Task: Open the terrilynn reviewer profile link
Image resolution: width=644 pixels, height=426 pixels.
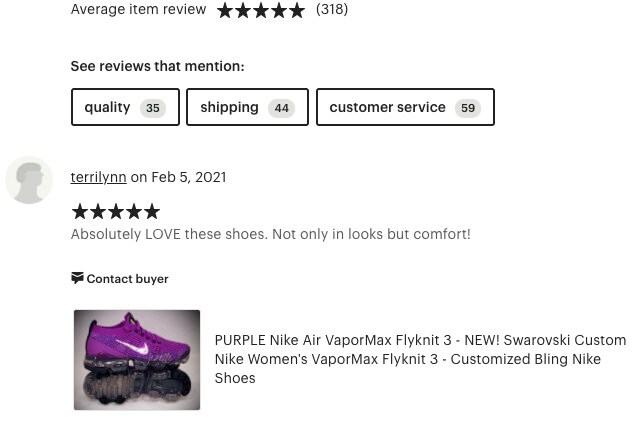Action: pos(99,177)
